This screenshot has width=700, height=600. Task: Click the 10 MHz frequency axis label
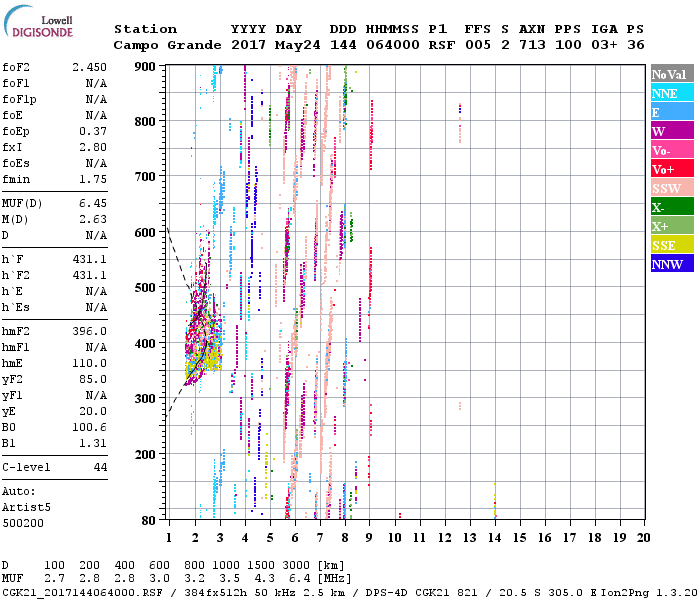click(x=394, y=538)
